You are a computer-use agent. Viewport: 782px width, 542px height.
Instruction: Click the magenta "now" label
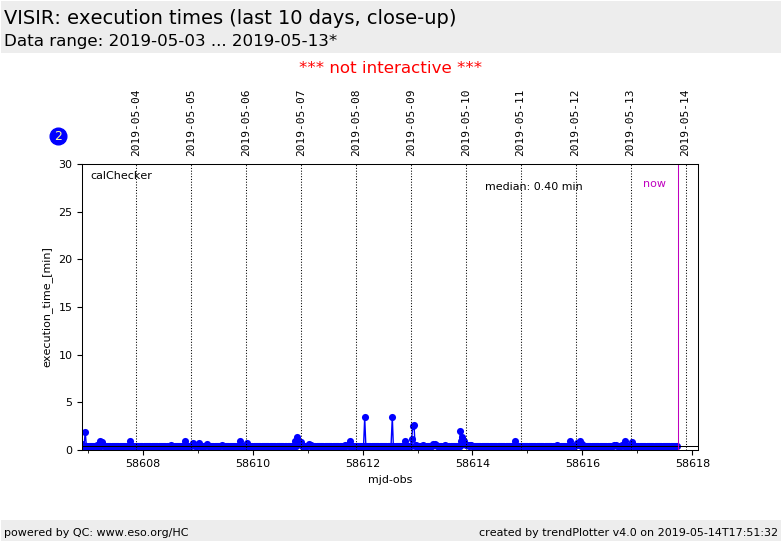[654, 184]
